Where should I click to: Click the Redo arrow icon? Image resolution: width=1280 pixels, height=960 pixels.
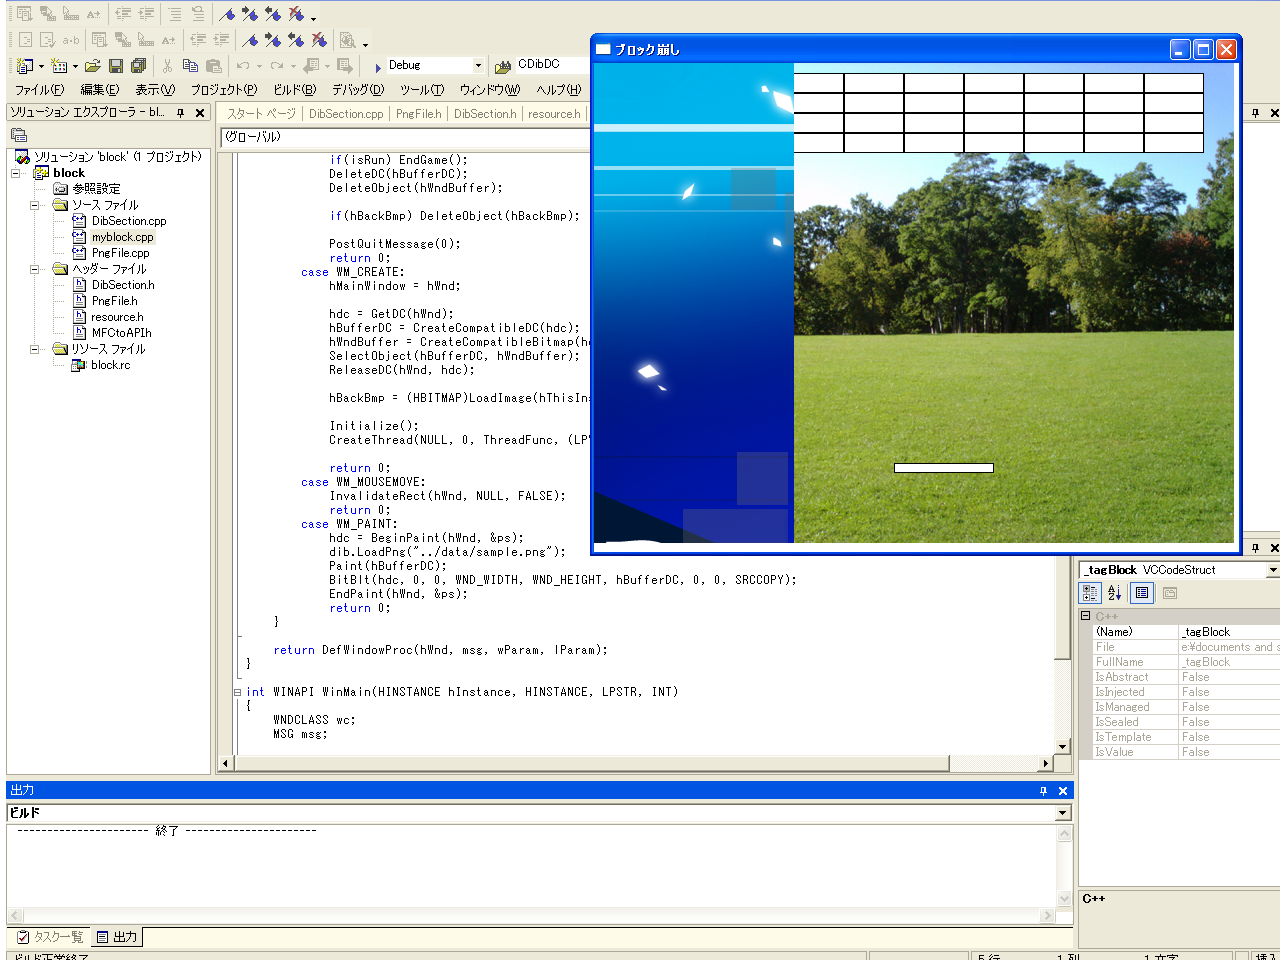(x=277, y=66)
